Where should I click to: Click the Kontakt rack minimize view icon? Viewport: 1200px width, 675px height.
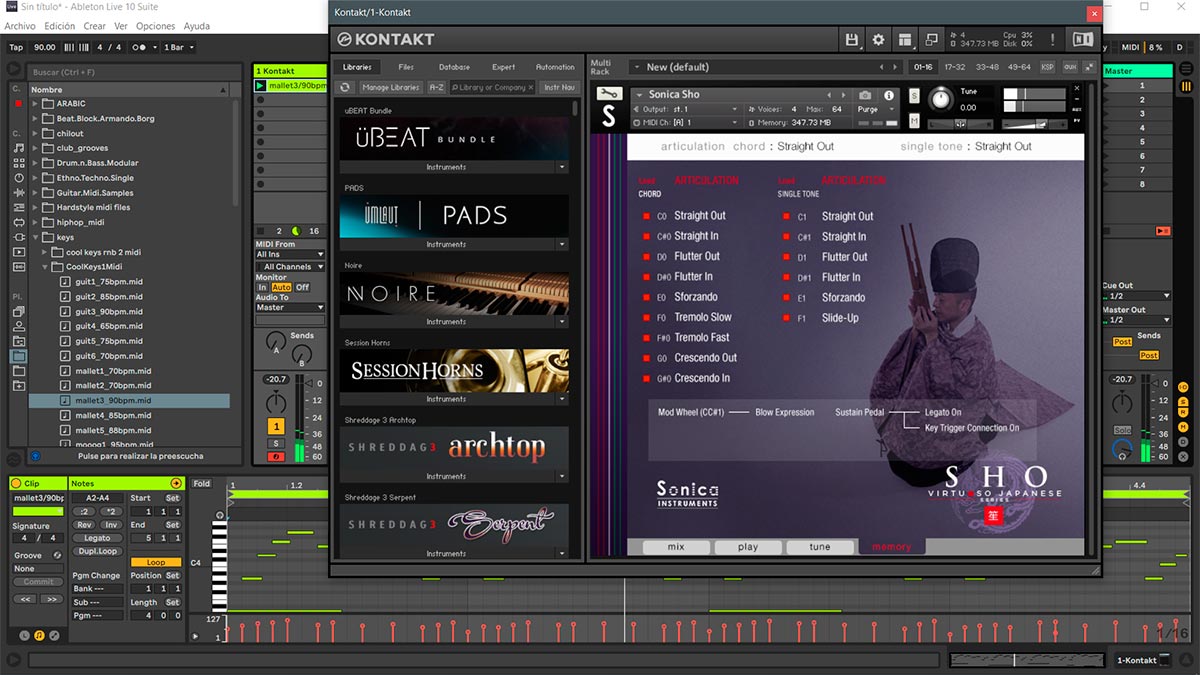tap(1089, 67)
